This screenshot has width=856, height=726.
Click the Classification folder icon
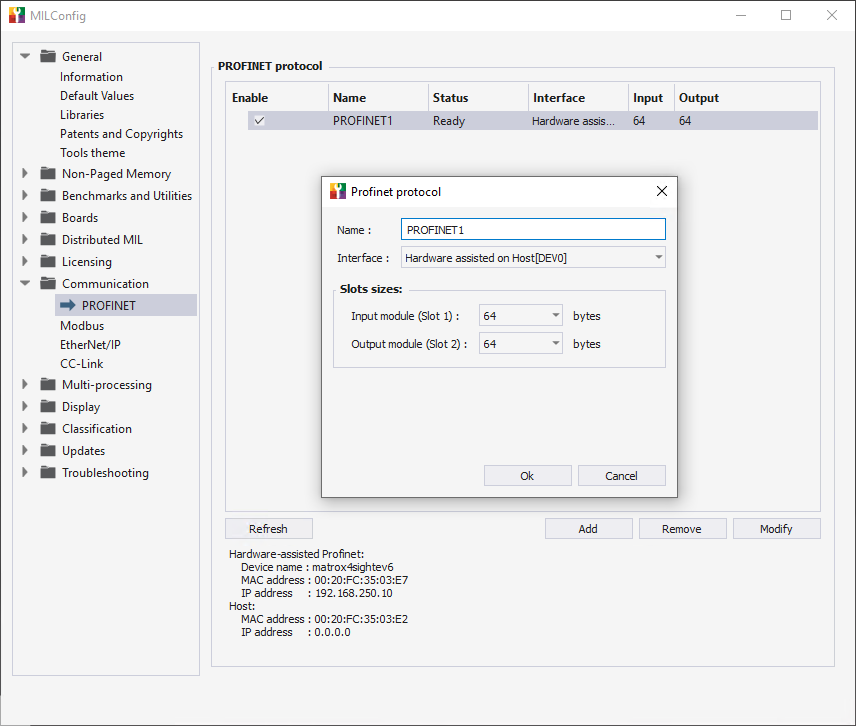click(x=47, y=429)
